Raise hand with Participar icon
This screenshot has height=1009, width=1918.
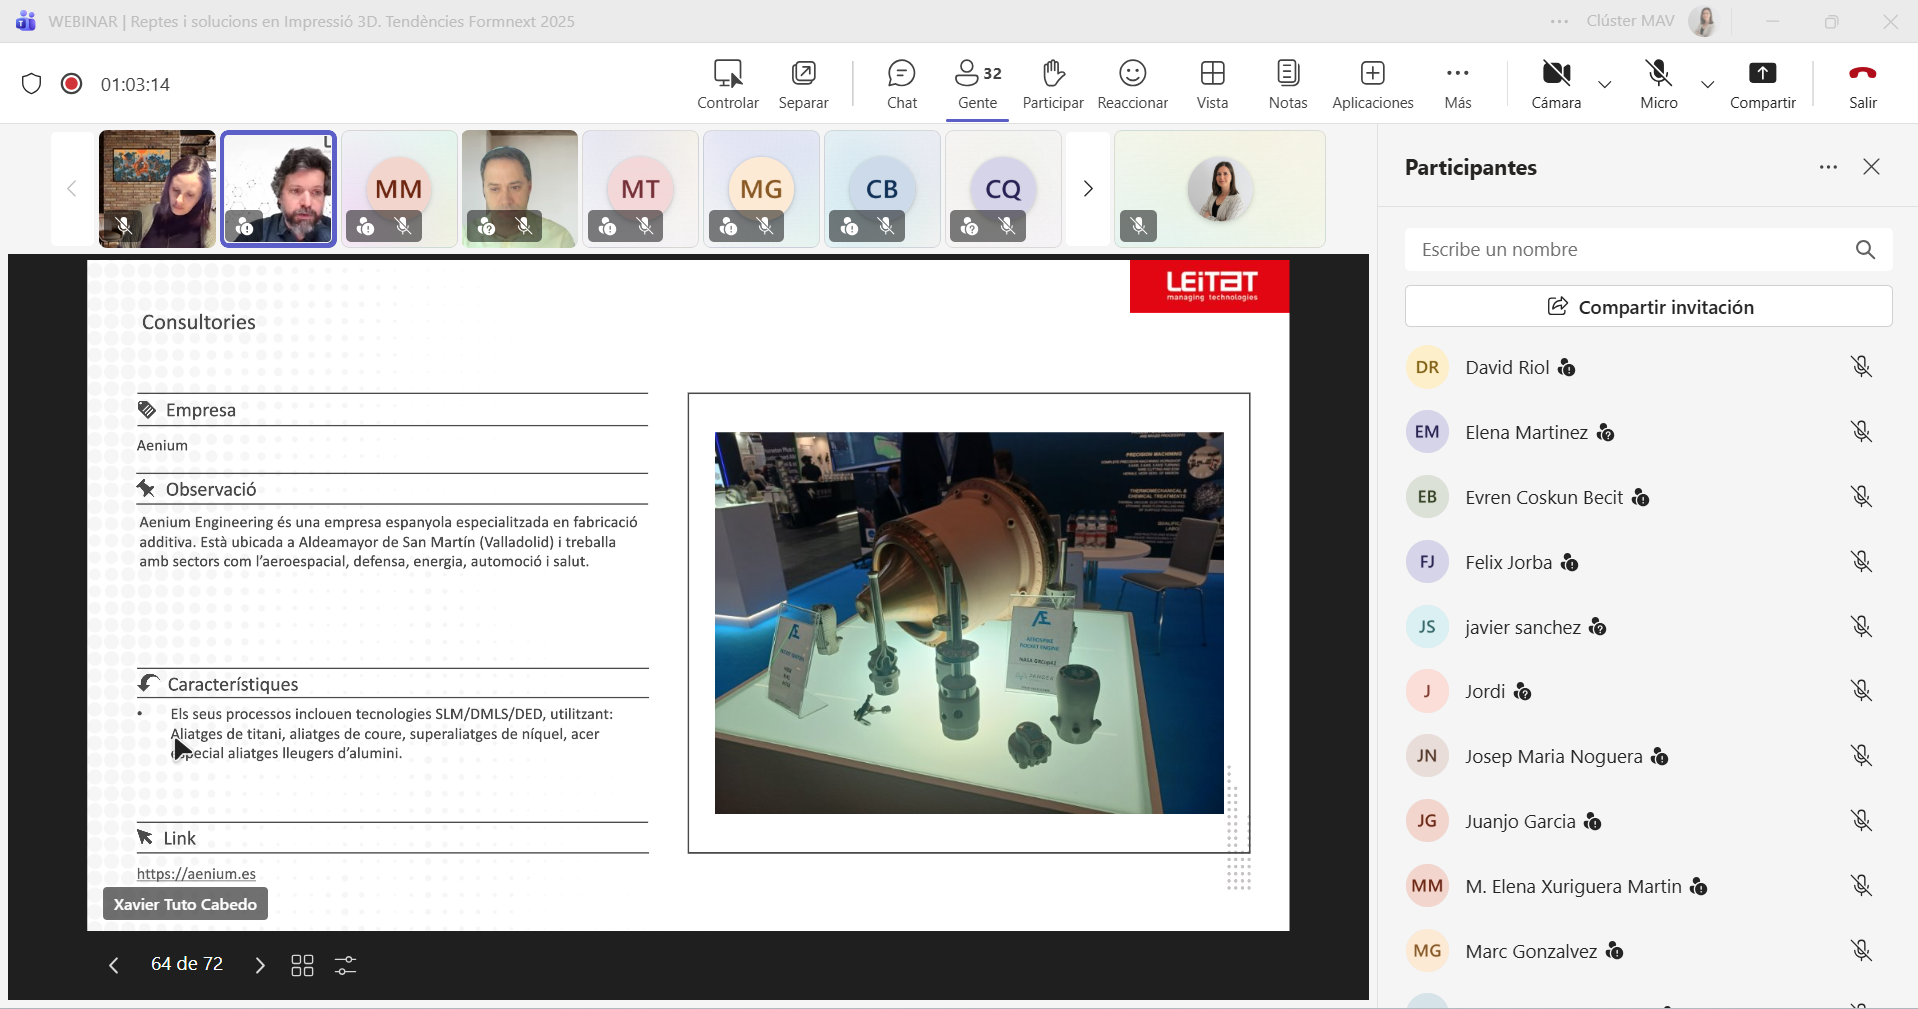point(1052,84)
